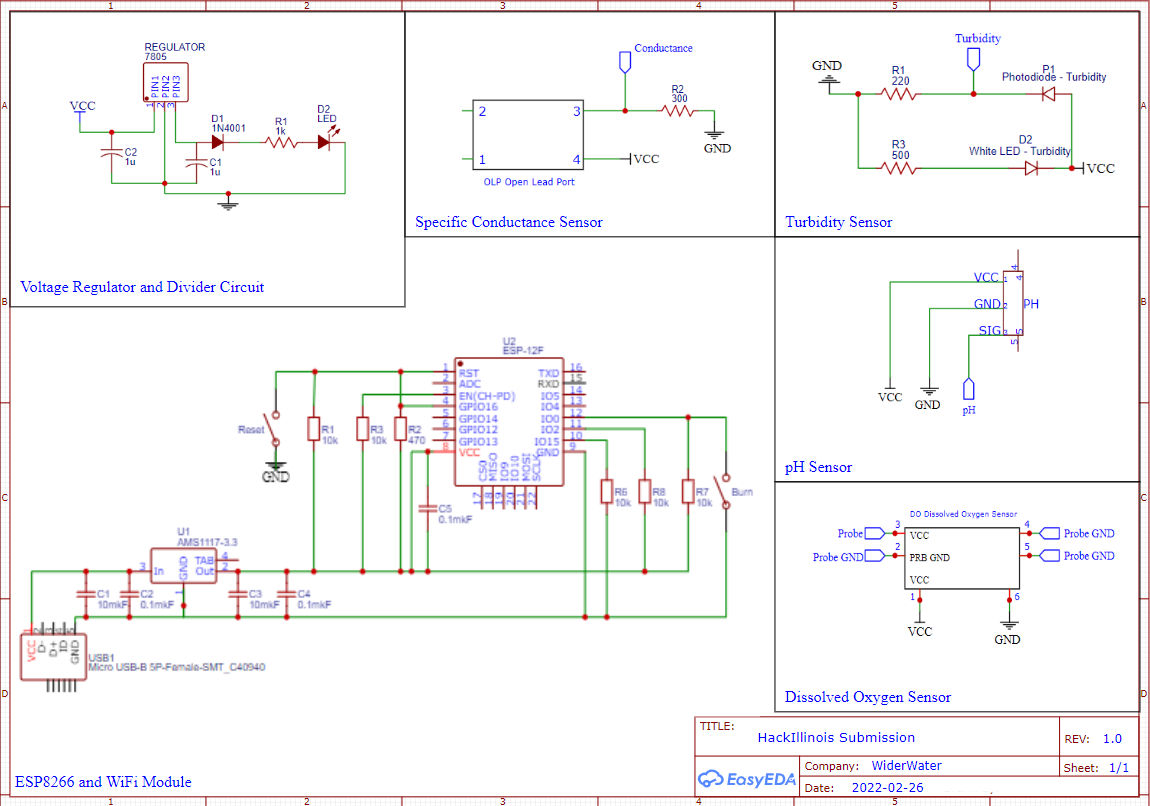
Task: Select the ESP-12F module body
Action: (508, 422)
